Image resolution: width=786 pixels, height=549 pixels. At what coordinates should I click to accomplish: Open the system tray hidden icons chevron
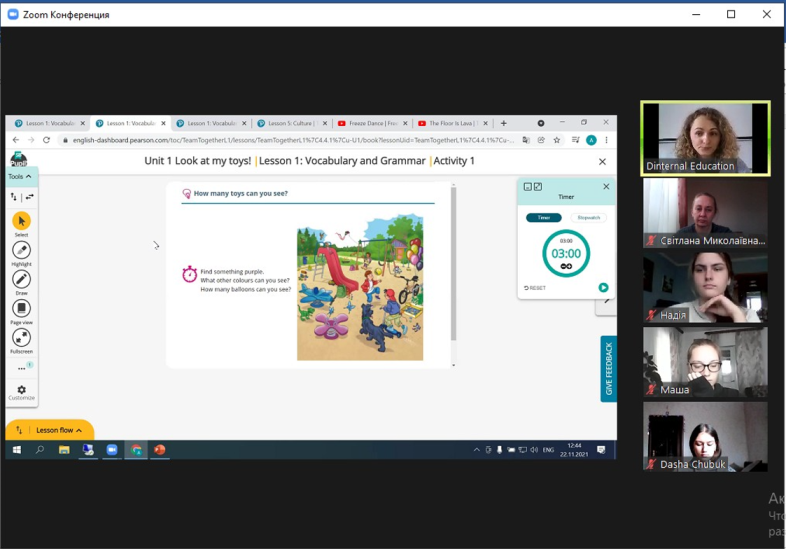[477, 450]
